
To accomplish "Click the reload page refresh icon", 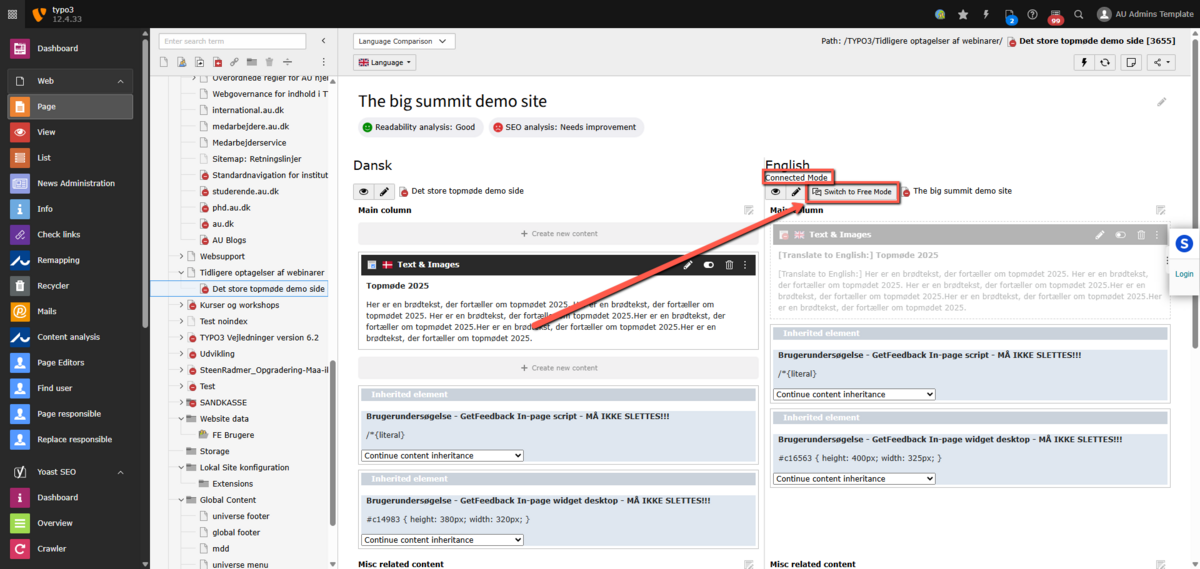I will [1105, 62].
